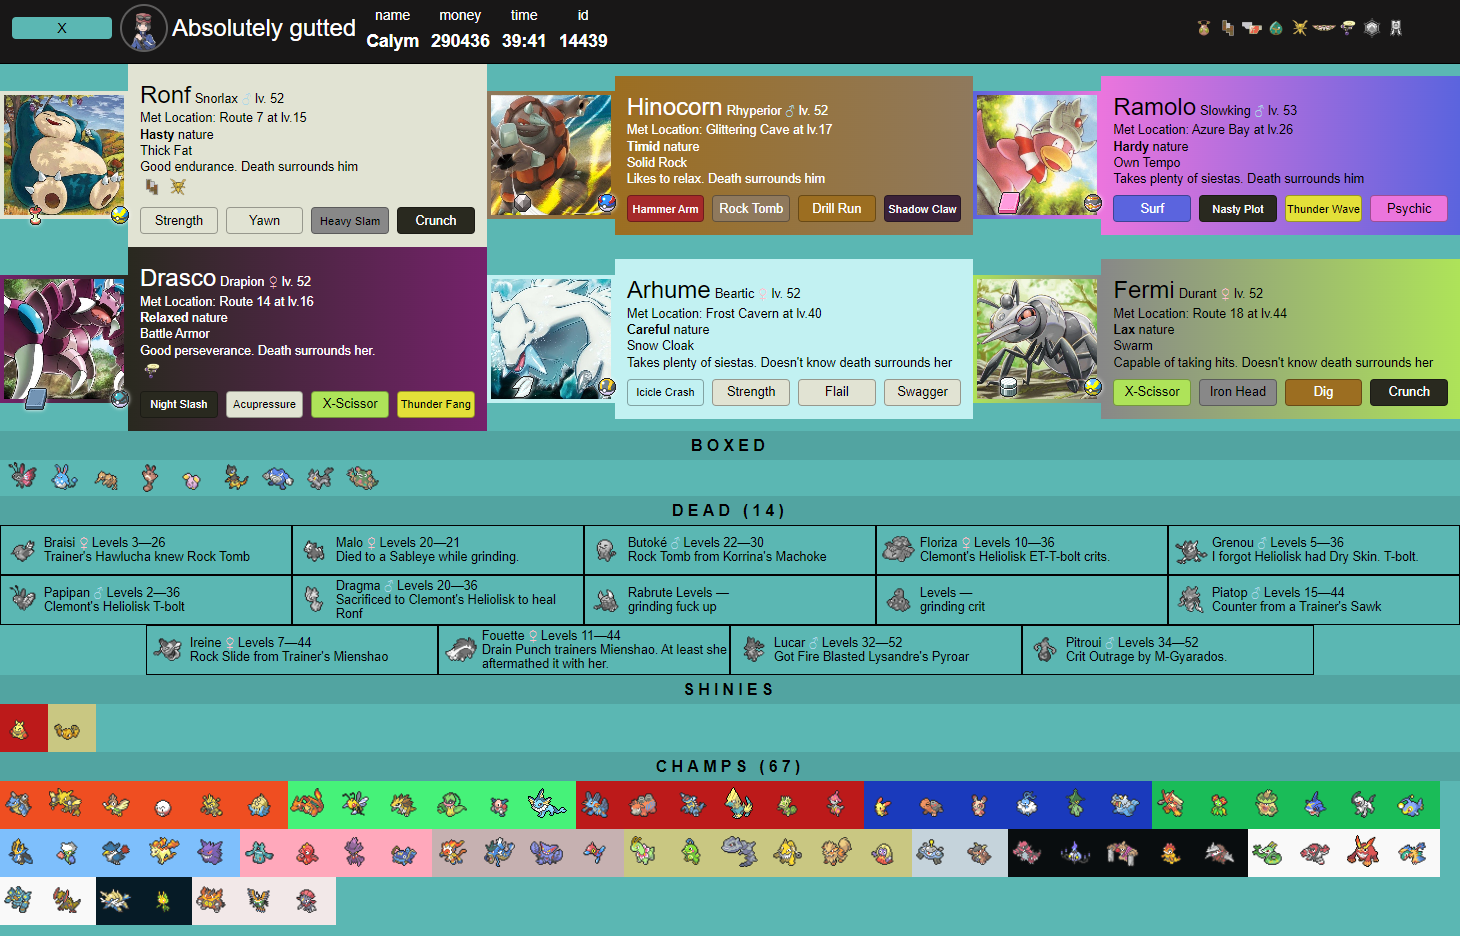Select 'Died to a Sableye while grinding.'
The image size is (1460, 936).
coord(427,557)
